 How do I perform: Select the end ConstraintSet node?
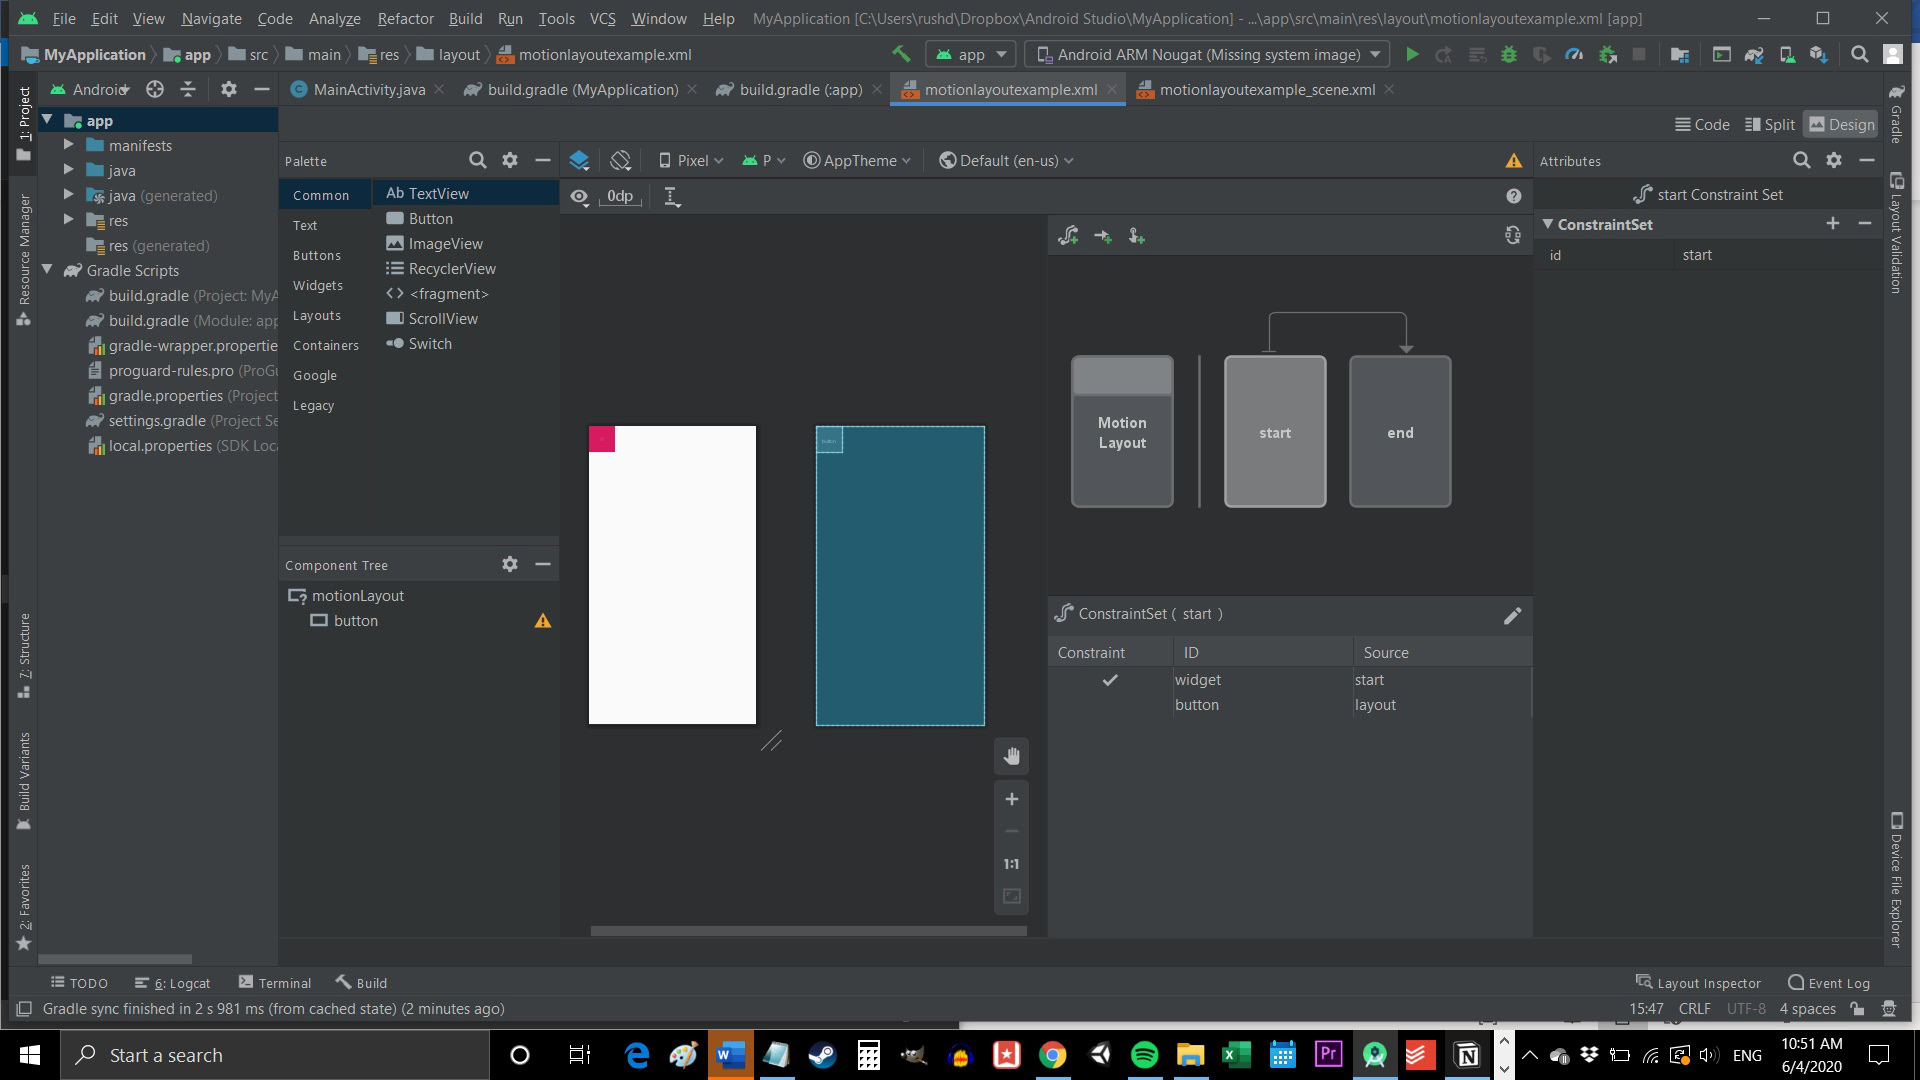[x=1400, y=433]
